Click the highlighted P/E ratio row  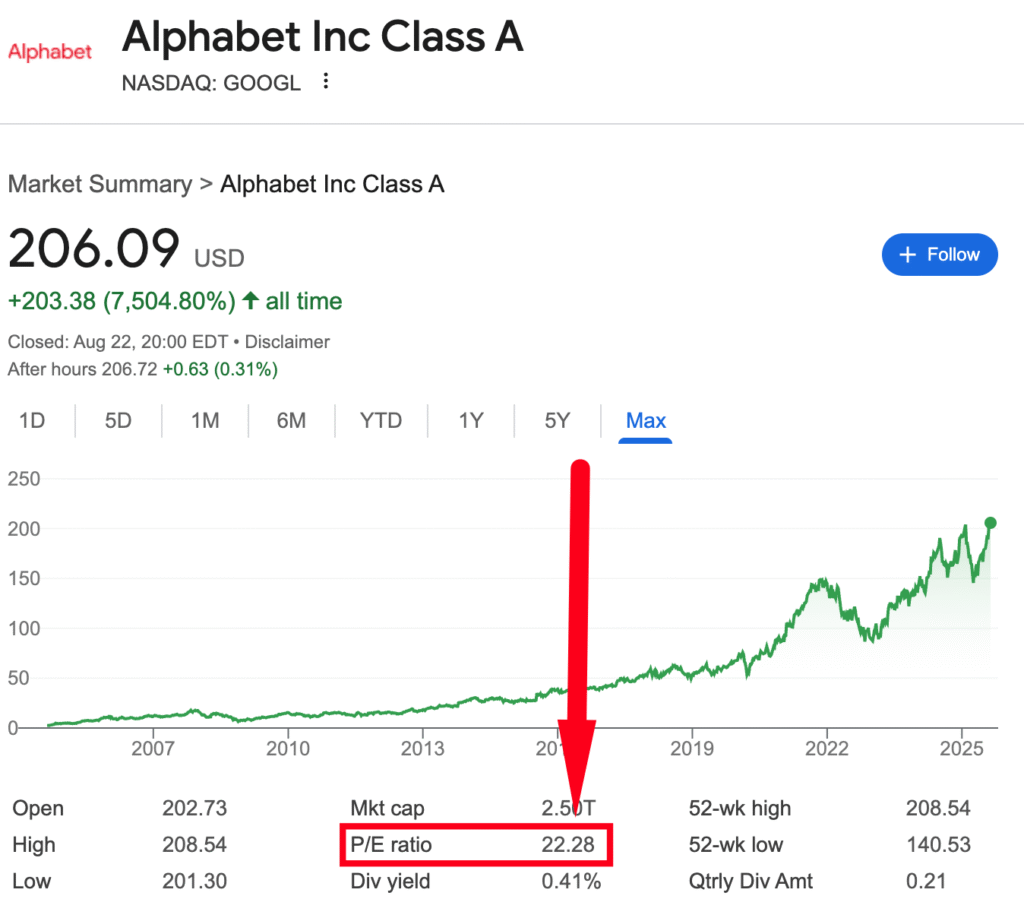[x=472, y=845]
